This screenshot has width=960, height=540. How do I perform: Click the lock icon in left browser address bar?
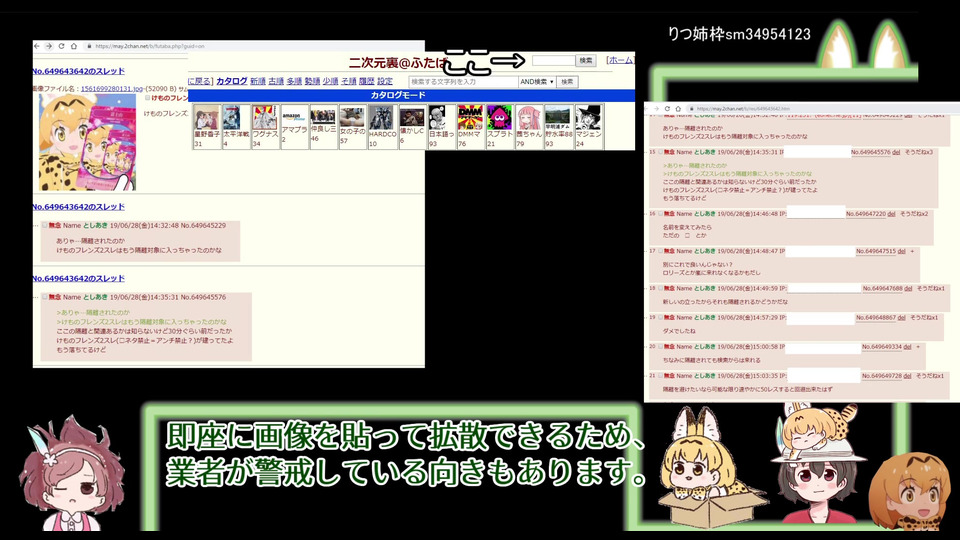[89, 46]
